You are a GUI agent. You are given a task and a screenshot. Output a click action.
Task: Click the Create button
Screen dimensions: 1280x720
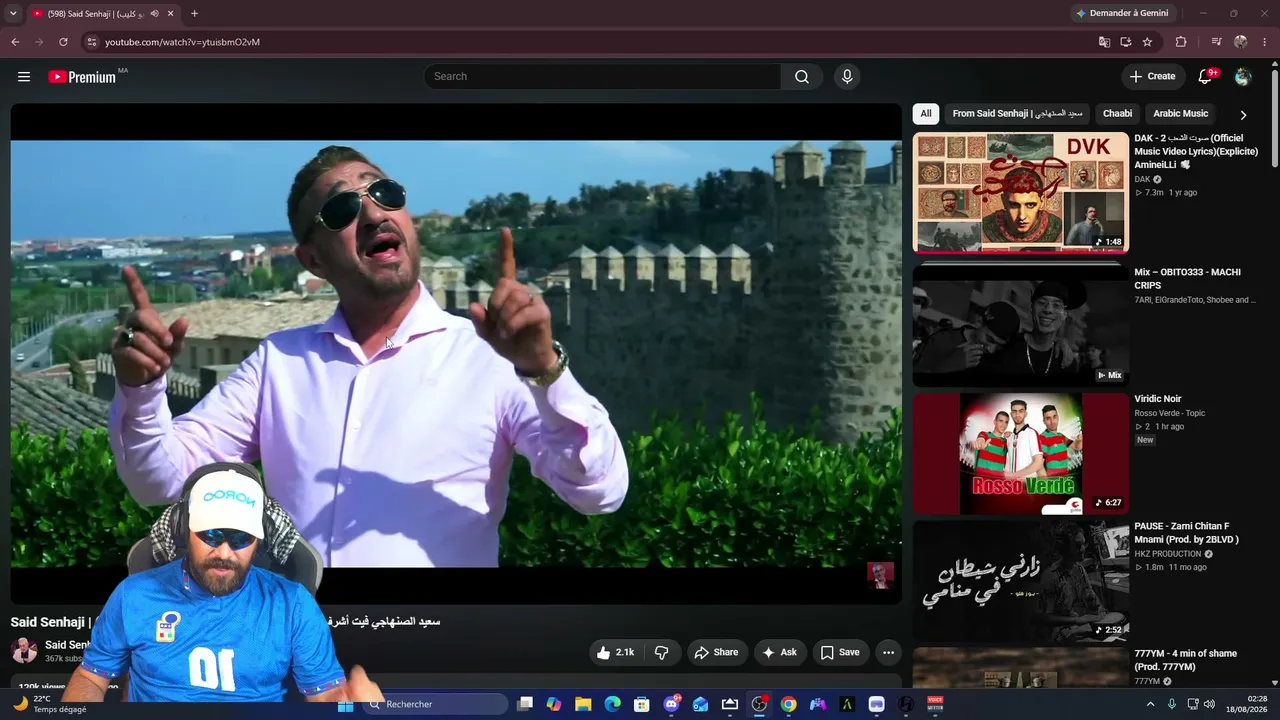(x=1152, y=77)
